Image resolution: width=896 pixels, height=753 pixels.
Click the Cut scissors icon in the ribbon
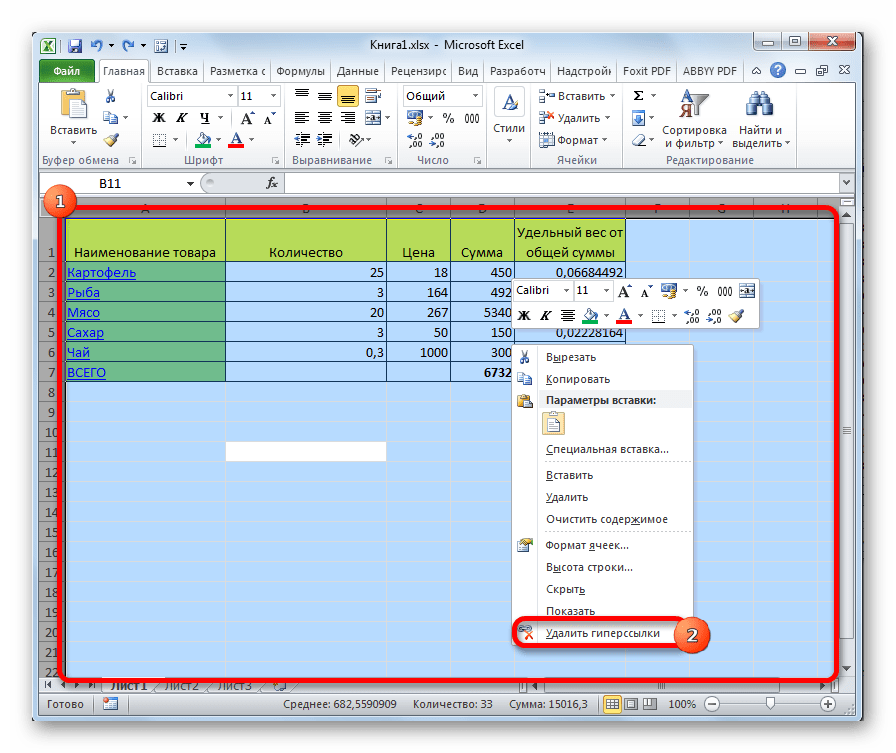point(111,96)
